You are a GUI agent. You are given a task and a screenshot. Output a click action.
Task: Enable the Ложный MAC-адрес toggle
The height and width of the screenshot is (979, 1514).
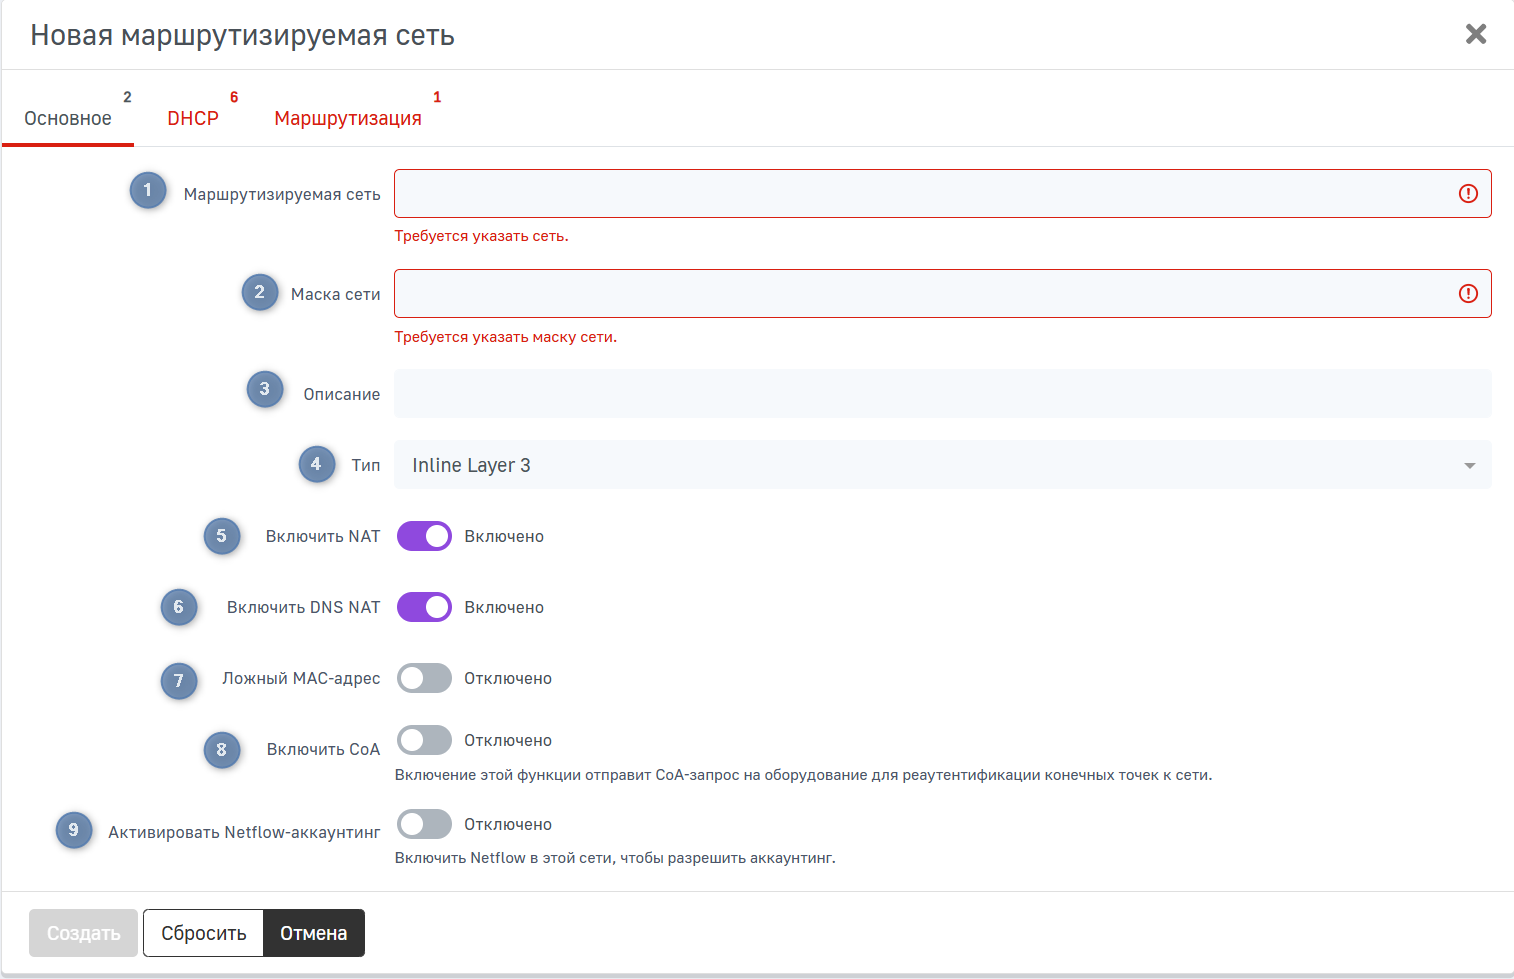[424, 678]
